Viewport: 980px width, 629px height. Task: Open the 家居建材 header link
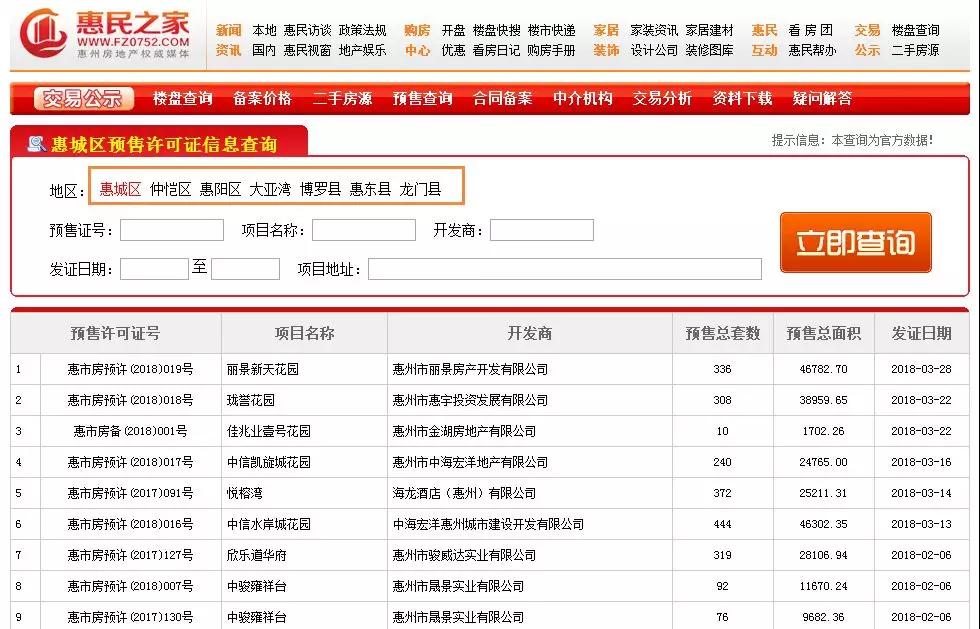coord(710,30)
